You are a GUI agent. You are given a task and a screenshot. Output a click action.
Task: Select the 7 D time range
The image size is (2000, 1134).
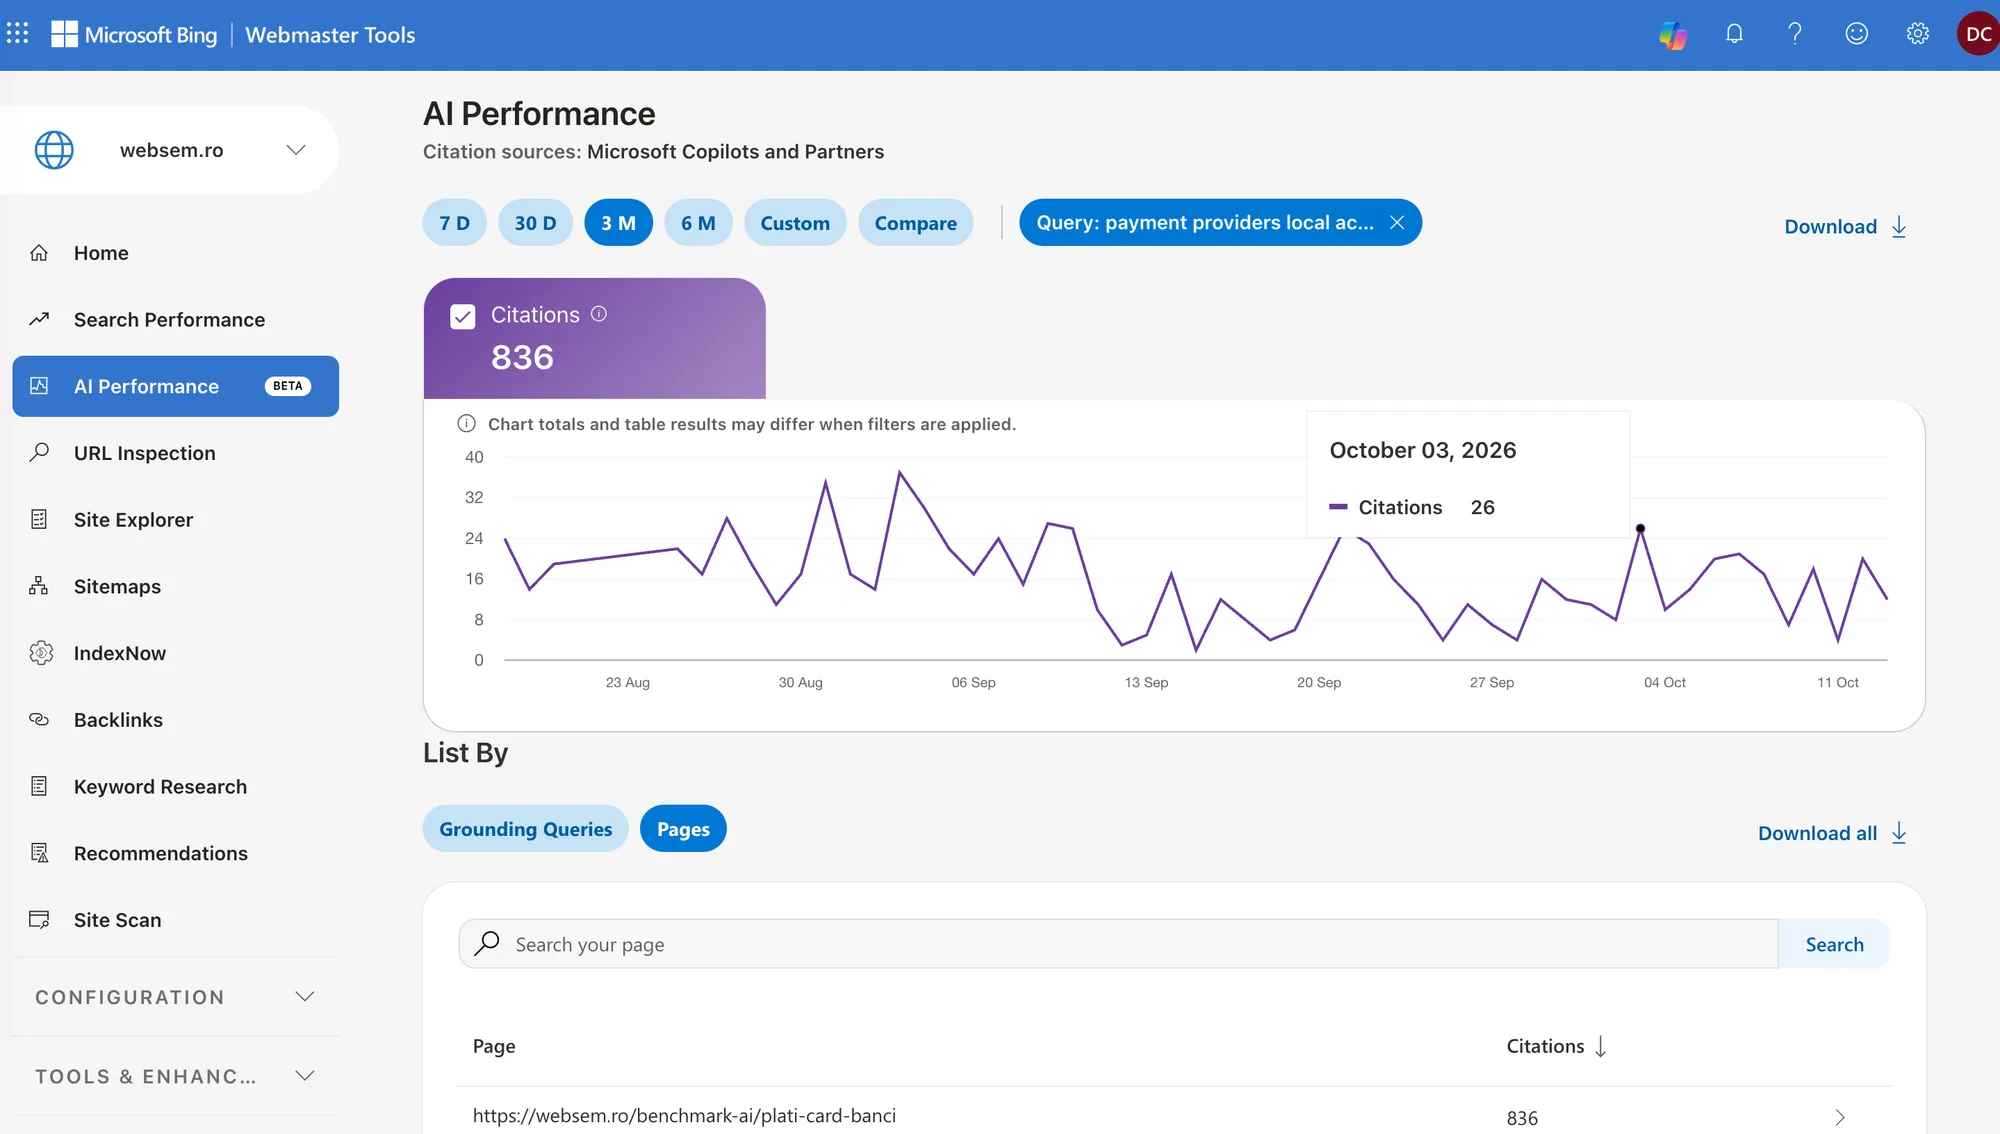(454, 223)
